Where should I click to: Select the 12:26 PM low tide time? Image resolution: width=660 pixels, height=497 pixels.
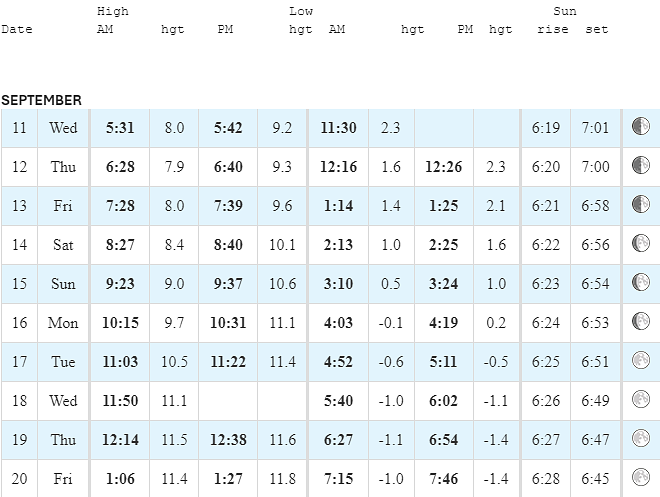[x=444, y=167]
